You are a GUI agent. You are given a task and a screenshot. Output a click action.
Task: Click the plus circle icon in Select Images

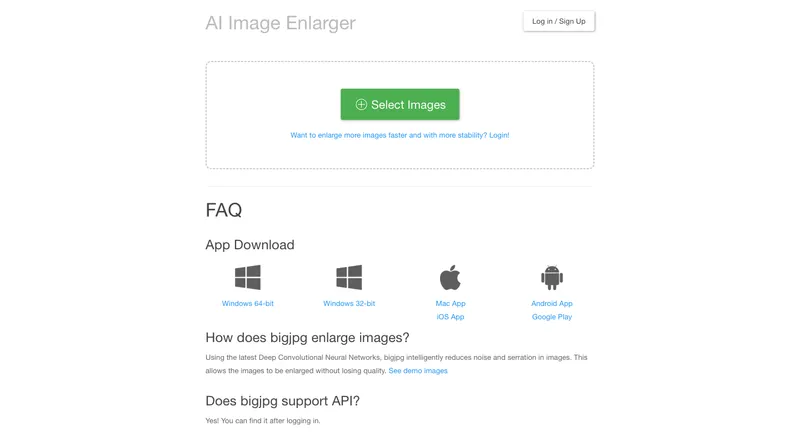click(361, 105)
